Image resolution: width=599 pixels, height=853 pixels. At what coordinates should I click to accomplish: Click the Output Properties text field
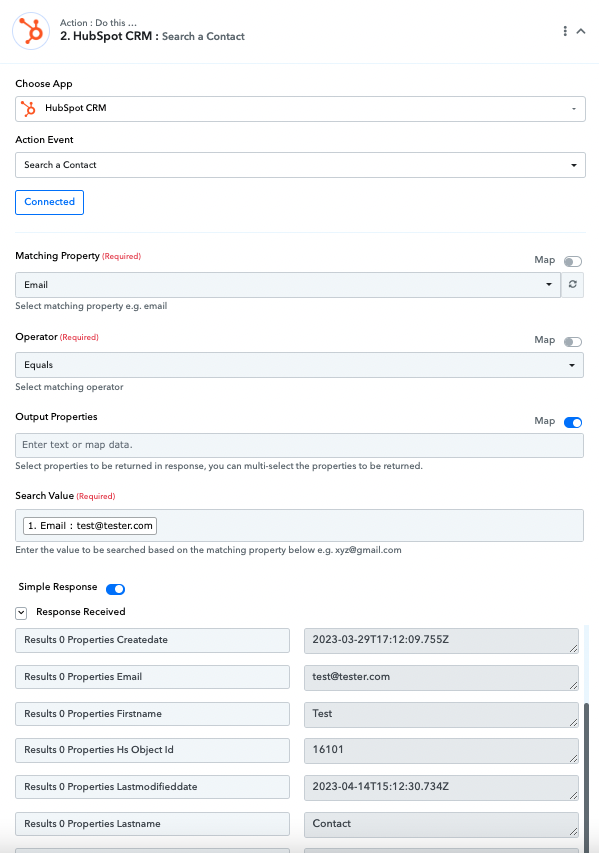click(299, 446)
